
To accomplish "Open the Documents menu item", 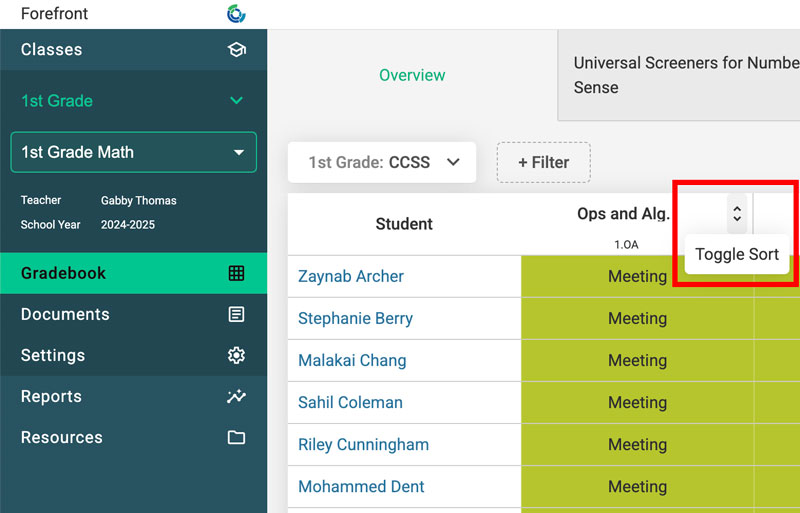I will (65, 314).
